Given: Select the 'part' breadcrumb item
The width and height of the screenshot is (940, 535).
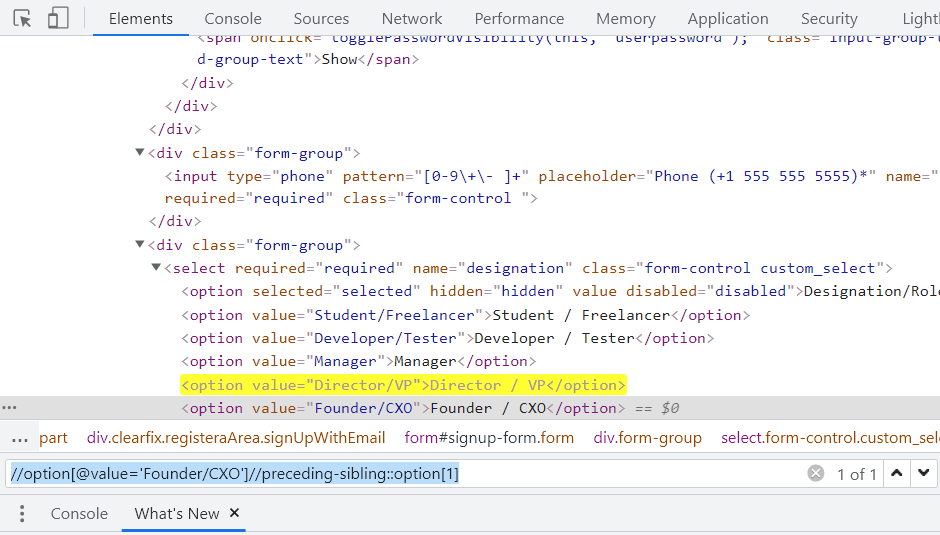Looking at the screenshot, I should [x=53, y=438].
